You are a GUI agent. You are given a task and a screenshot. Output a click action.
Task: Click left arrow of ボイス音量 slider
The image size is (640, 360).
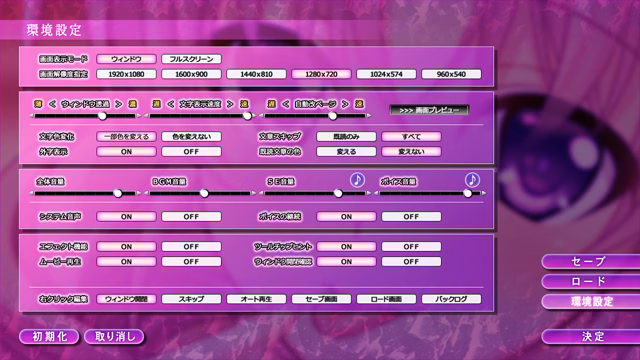pos(376,193)
